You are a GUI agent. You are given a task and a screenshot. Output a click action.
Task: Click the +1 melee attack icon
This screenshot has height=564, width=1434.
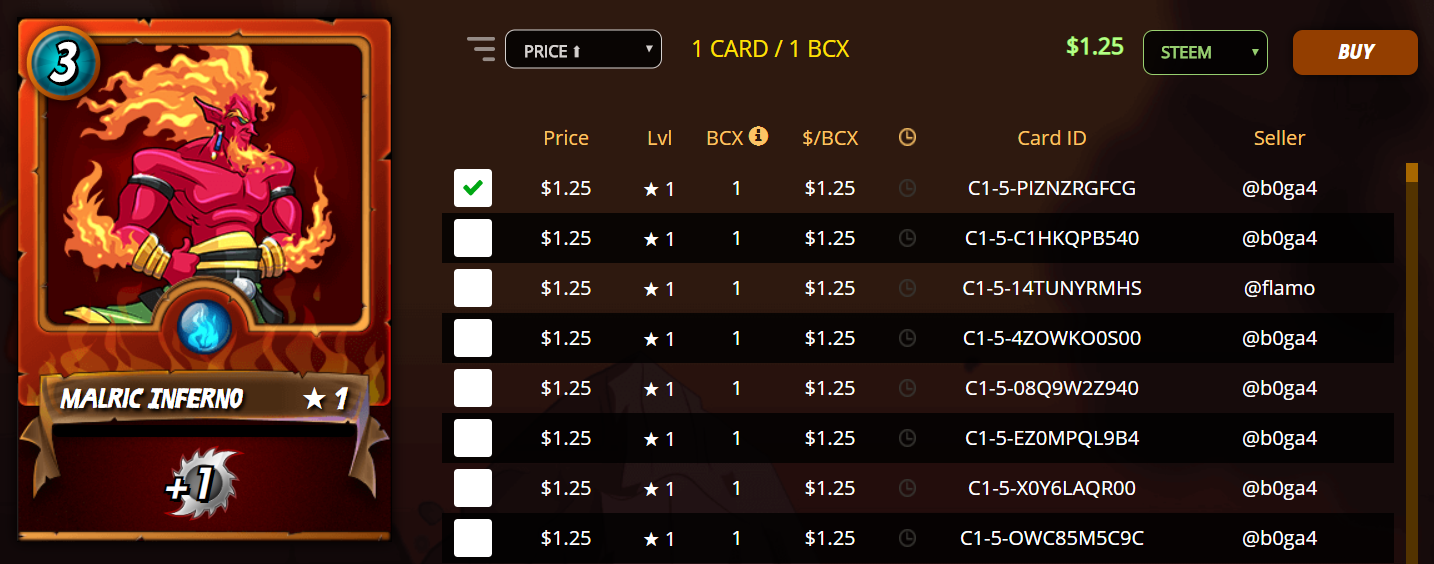200,484
